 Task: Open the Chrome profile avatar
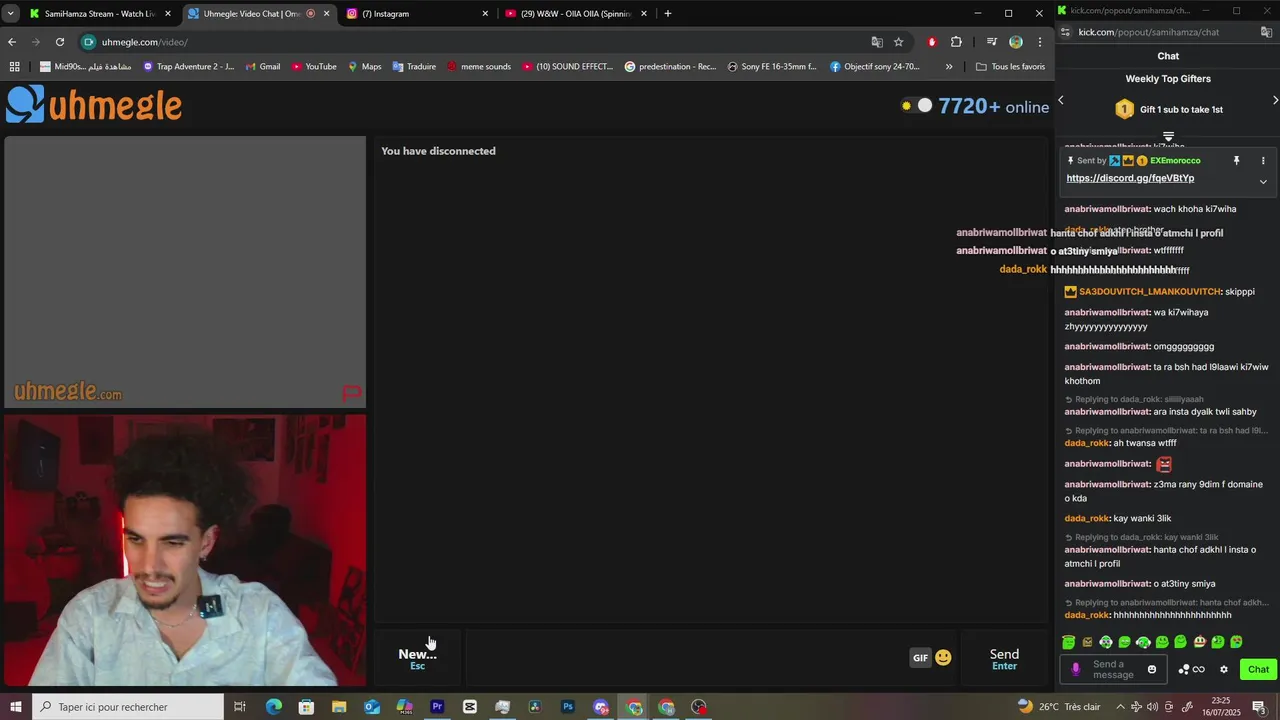[x=1016, y=42]
